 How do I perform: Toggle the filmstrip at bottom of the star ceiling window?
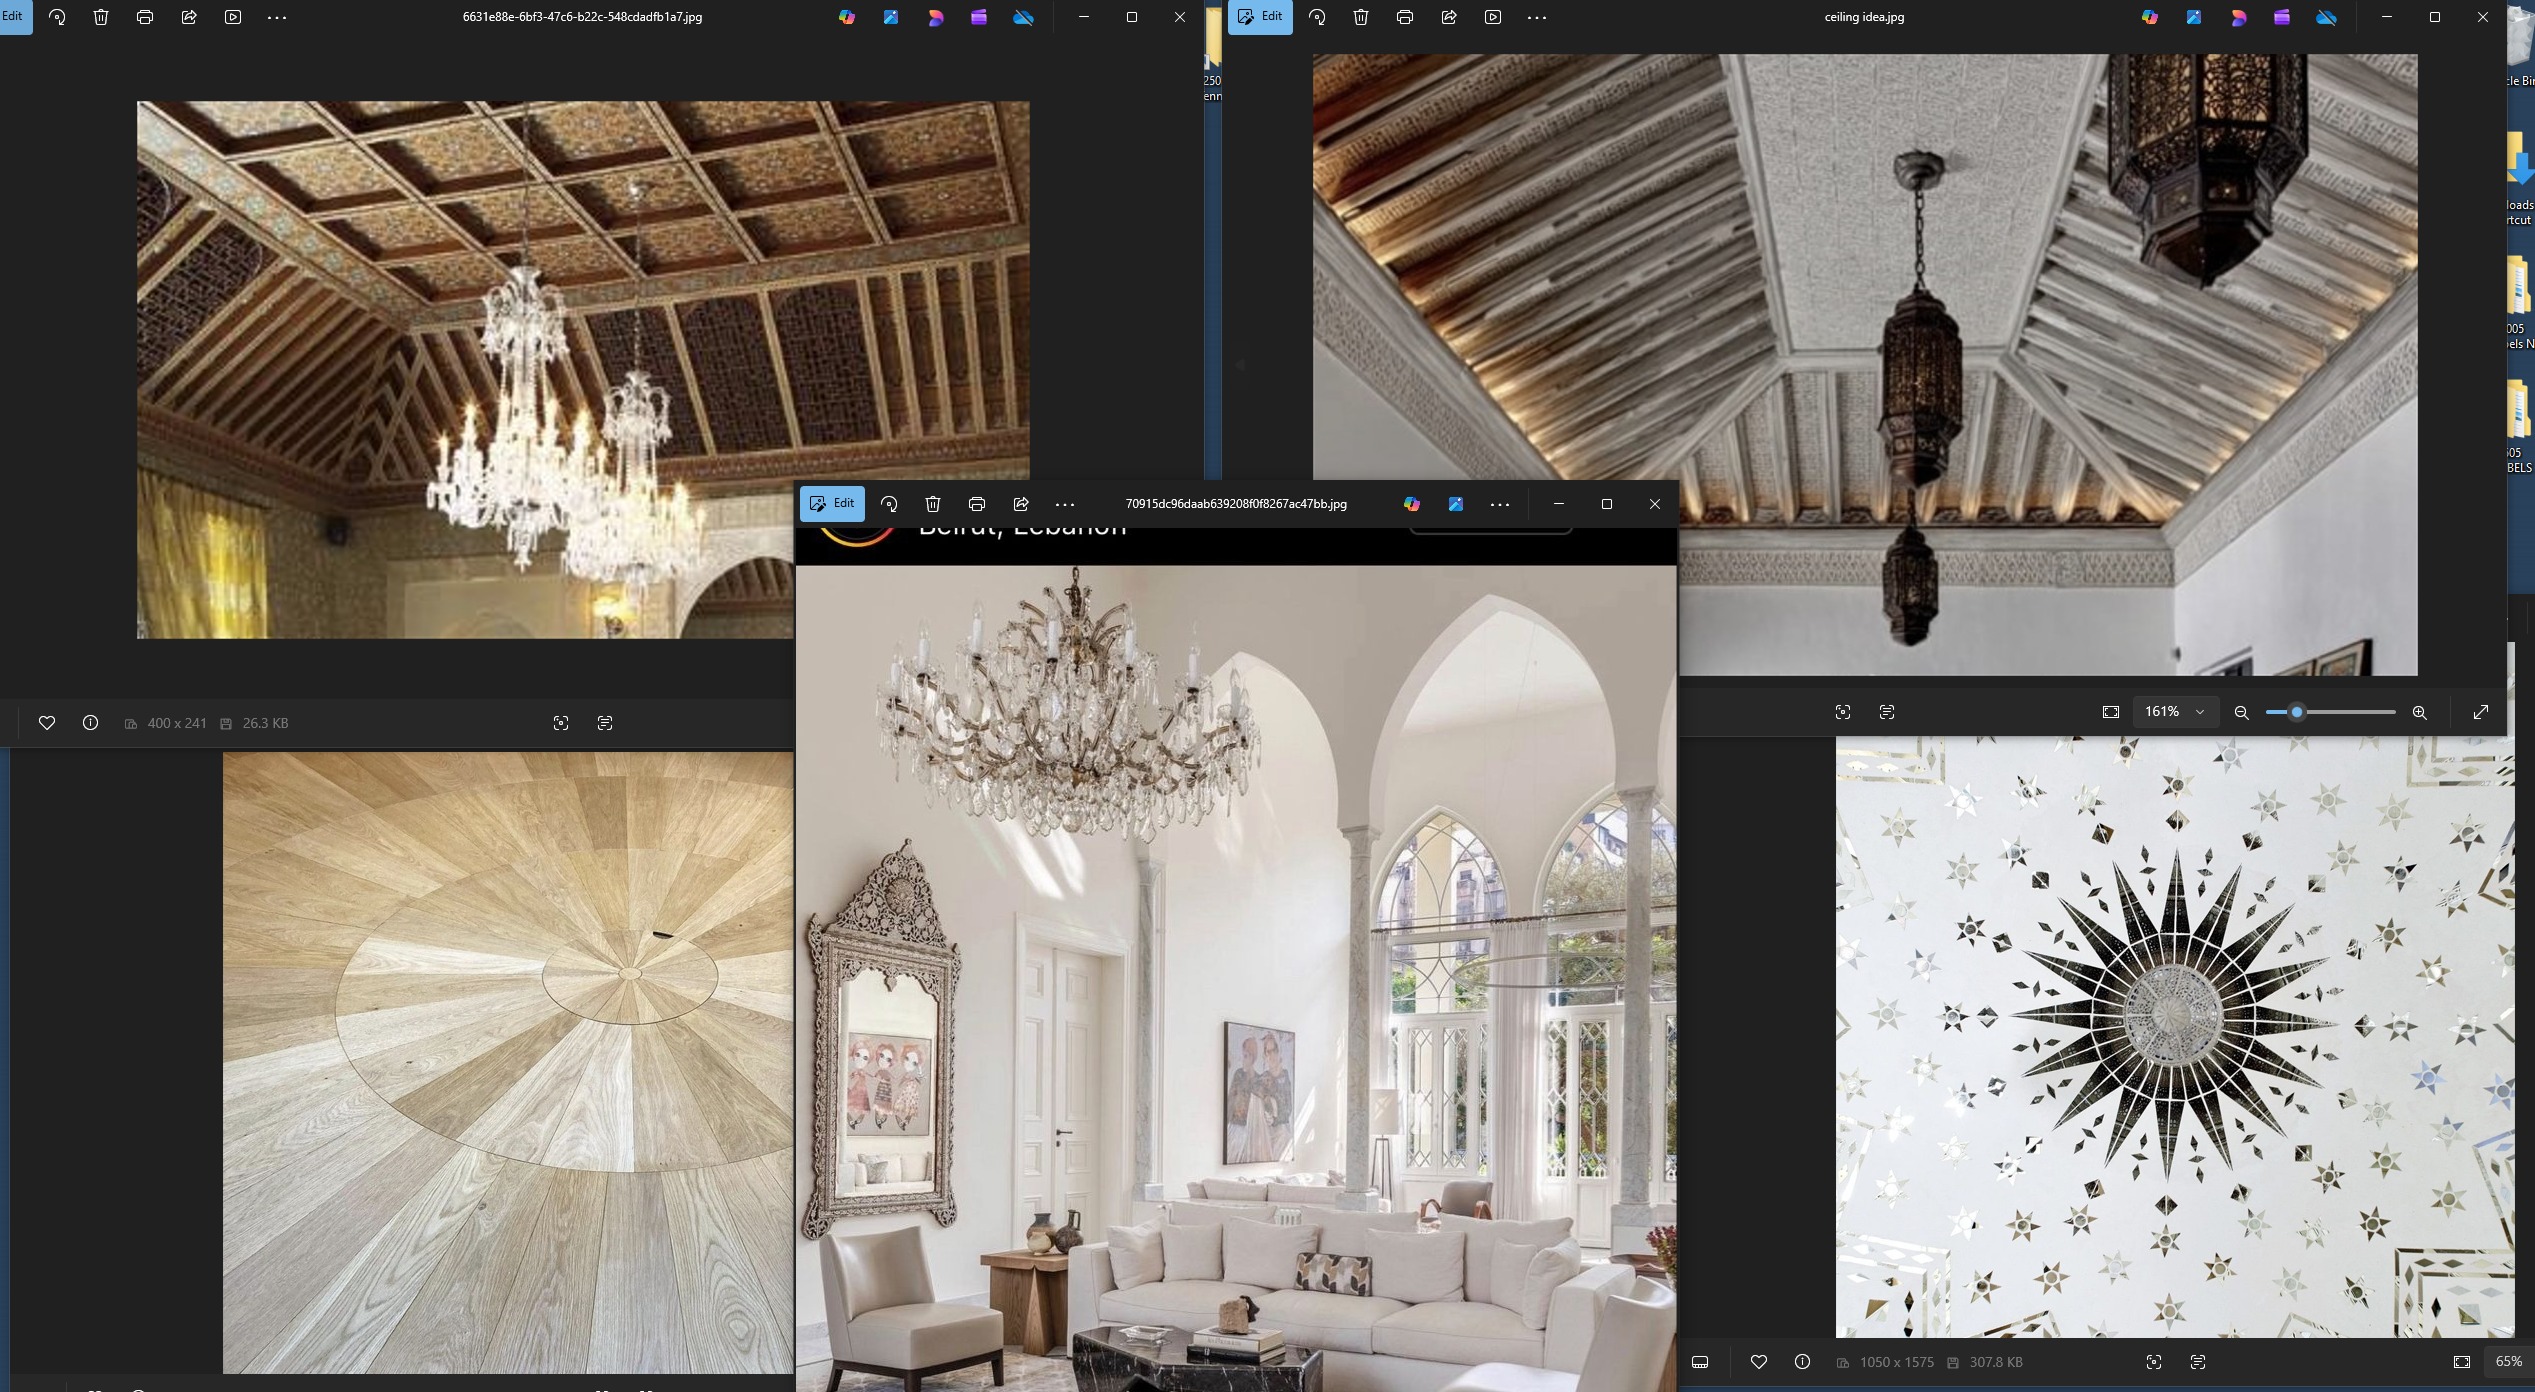[x=1700, y=1362]
